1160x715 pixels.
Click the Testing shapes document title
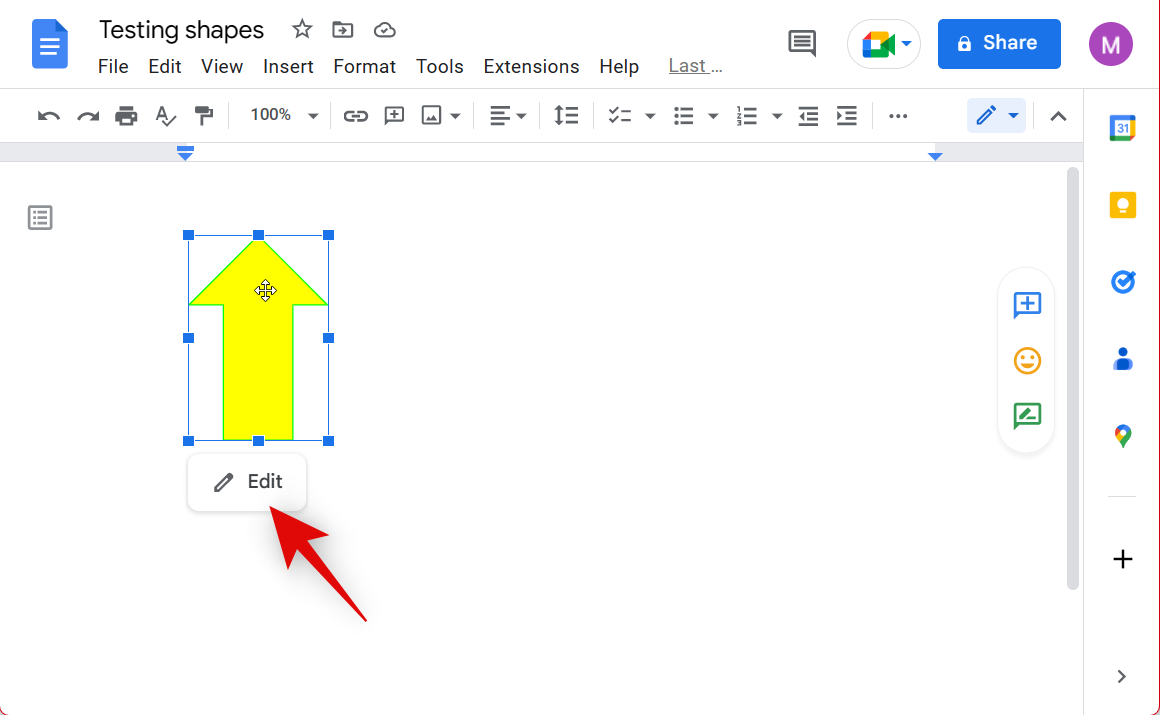(x=181, y=30)
